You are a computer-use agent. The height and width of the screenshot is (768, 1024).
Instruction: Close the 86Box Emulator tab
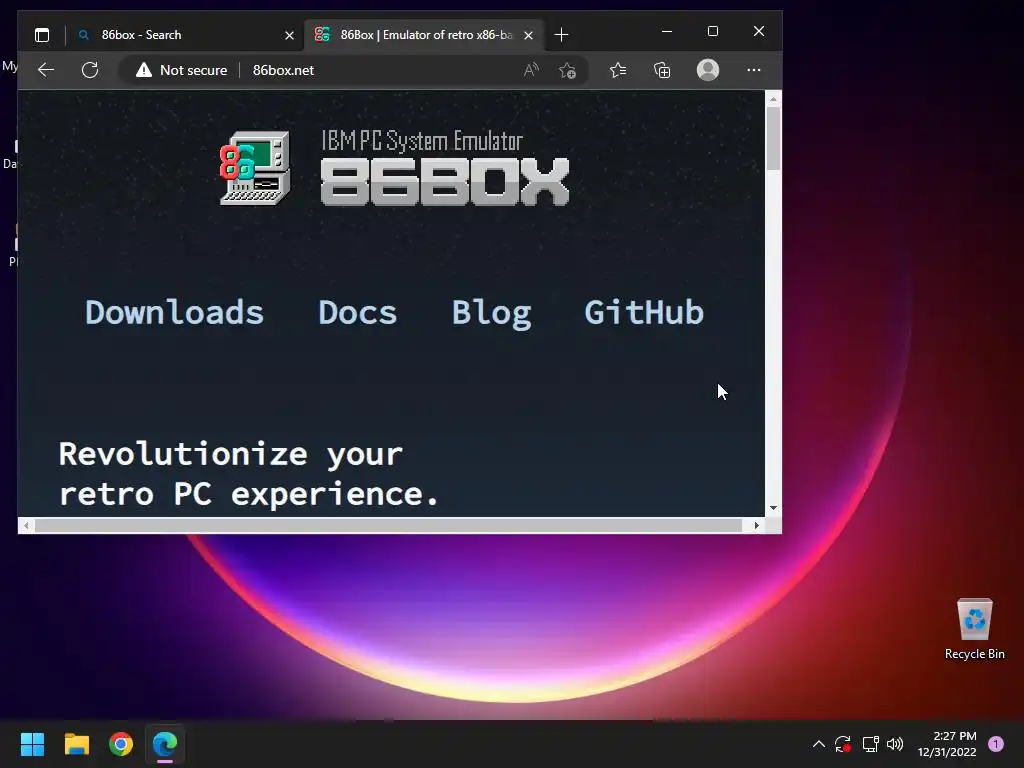528,35
